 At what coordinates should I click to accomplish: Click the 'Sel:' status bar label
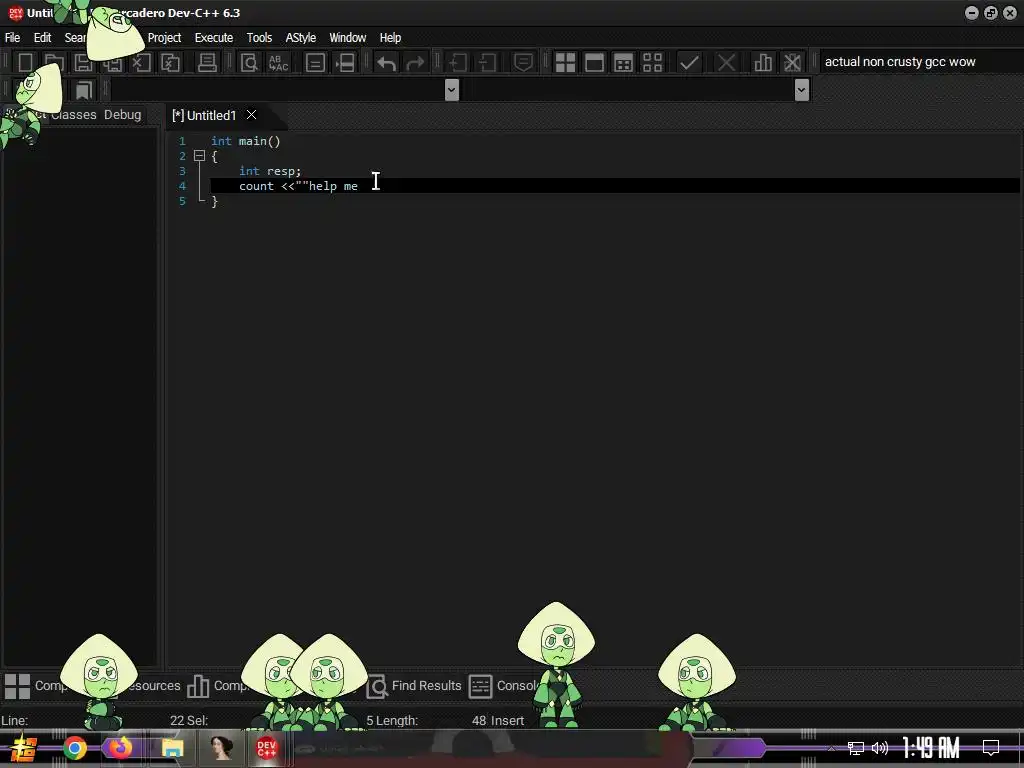coord(197,720)
